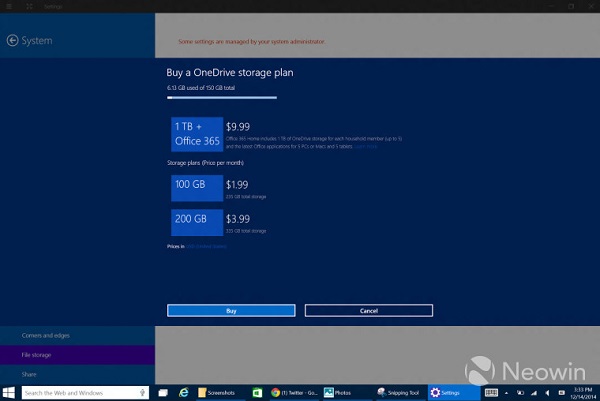This screenshot has width=600, height=401.
Task: Click the Search the Web and Windows box
Action: pos(80,392)
